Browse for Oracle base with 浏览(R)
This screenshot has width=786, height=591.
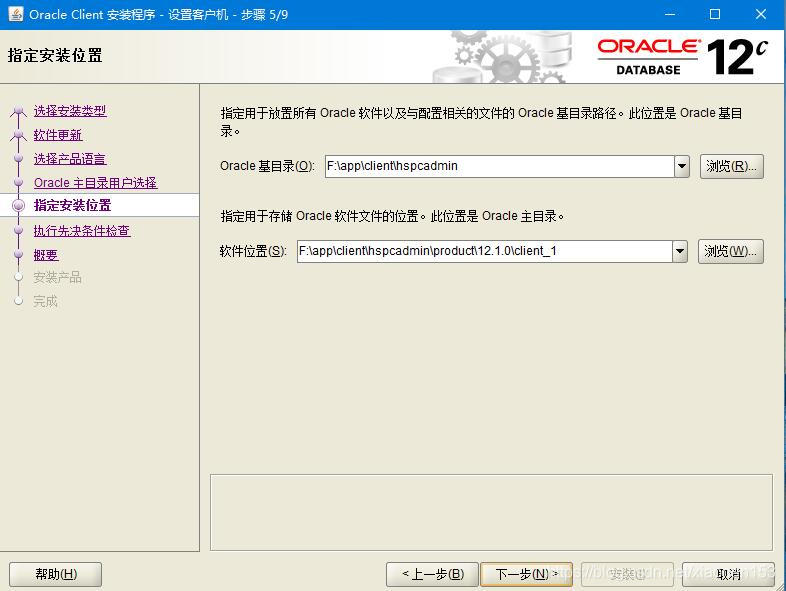tap(731, 166)
